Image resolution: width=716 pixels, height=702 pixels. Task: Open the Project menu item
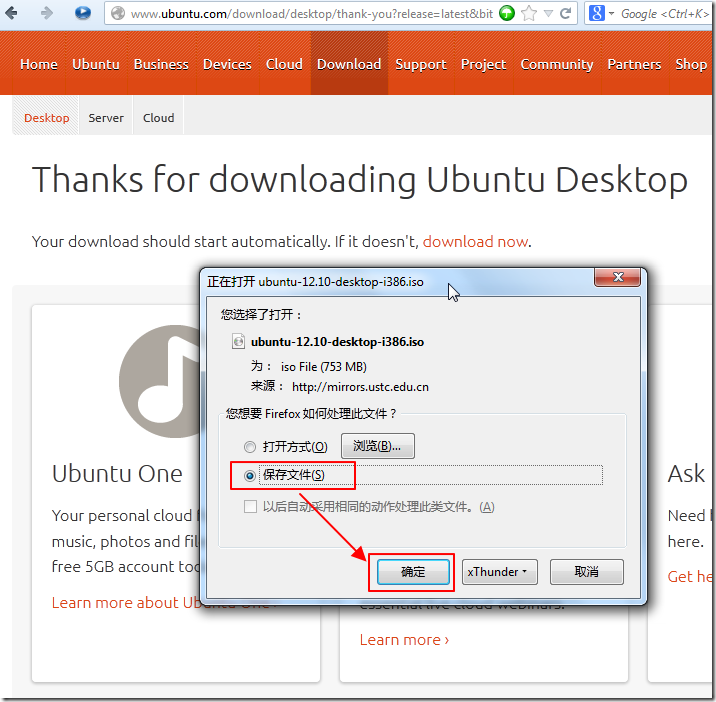tap(484, 64)
